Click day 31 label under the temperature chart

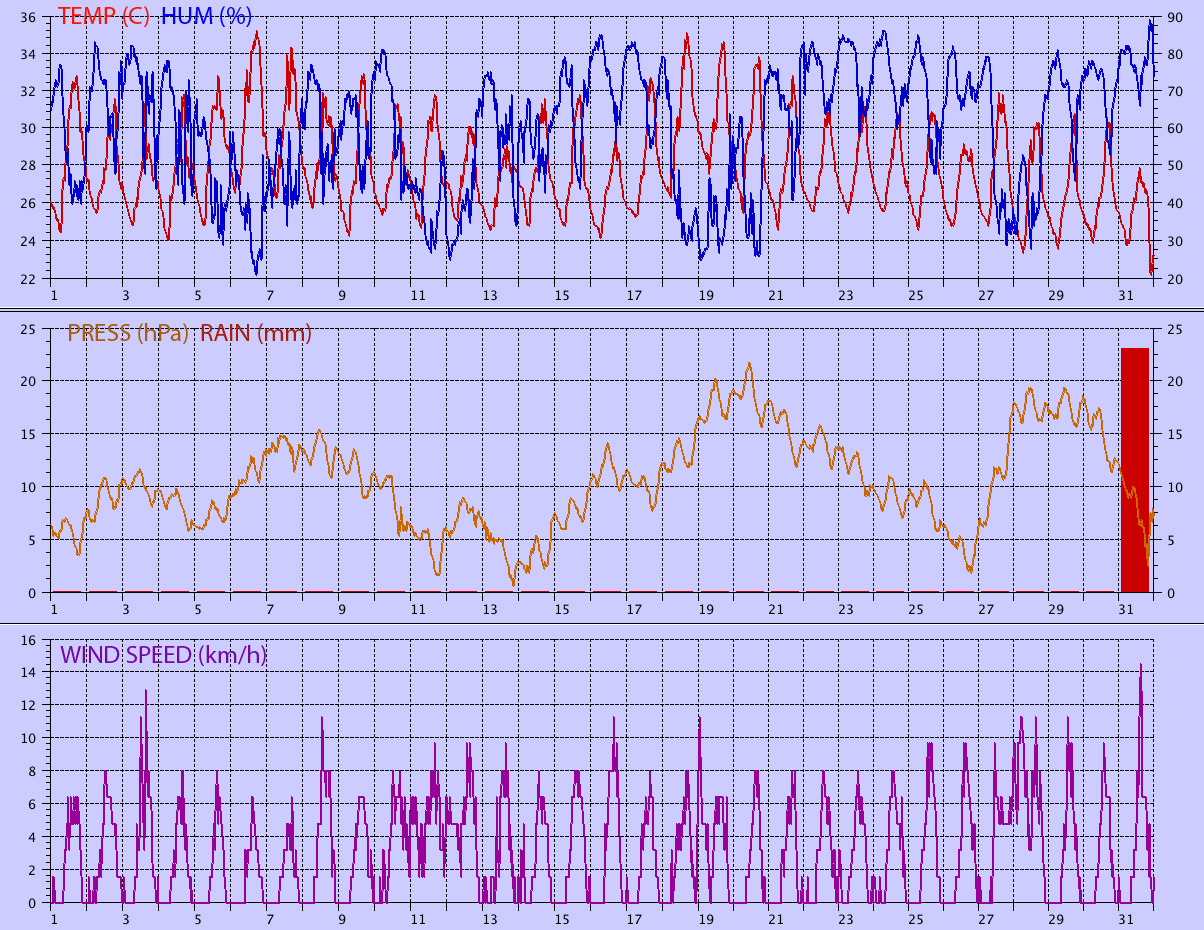point(1127,296)
